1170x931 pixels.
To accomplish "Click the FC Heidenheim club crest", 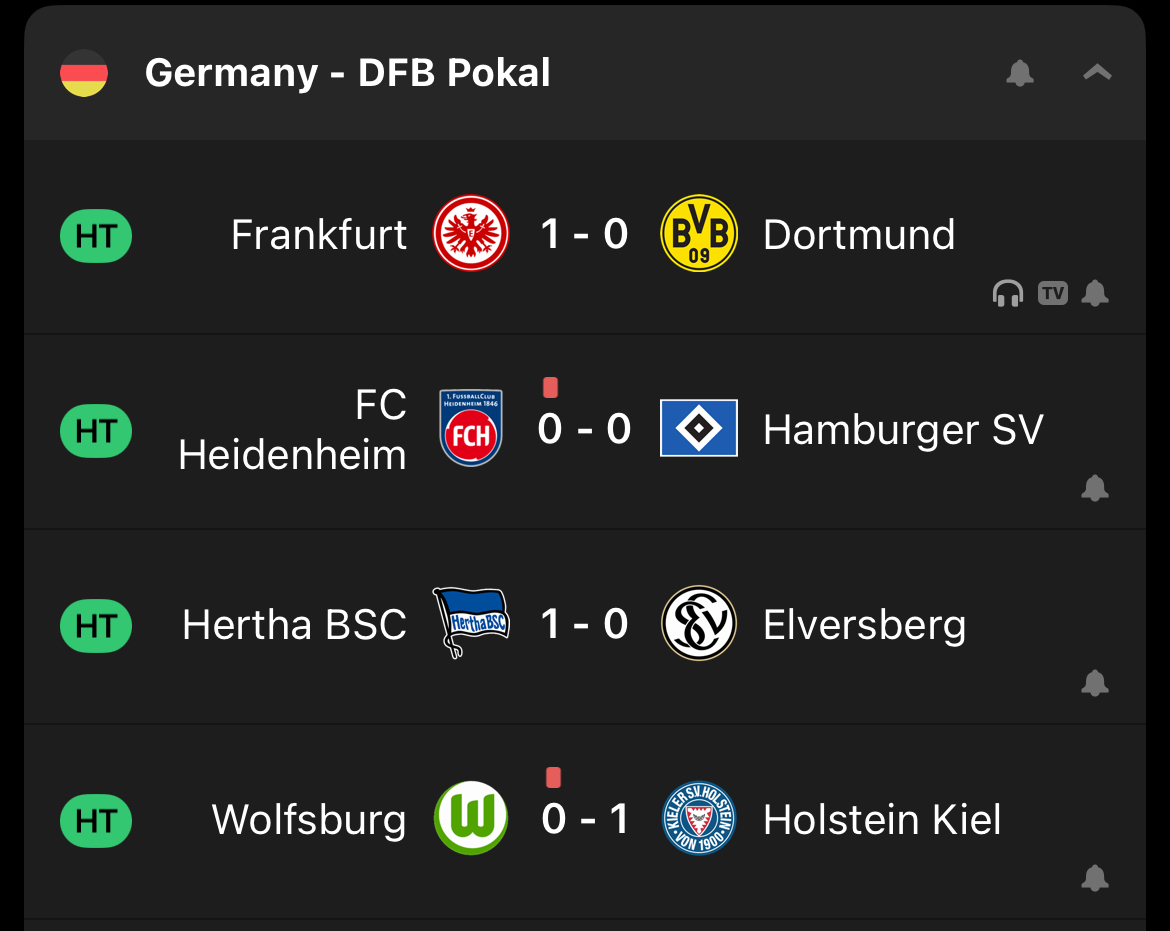I will coord(471,429).
